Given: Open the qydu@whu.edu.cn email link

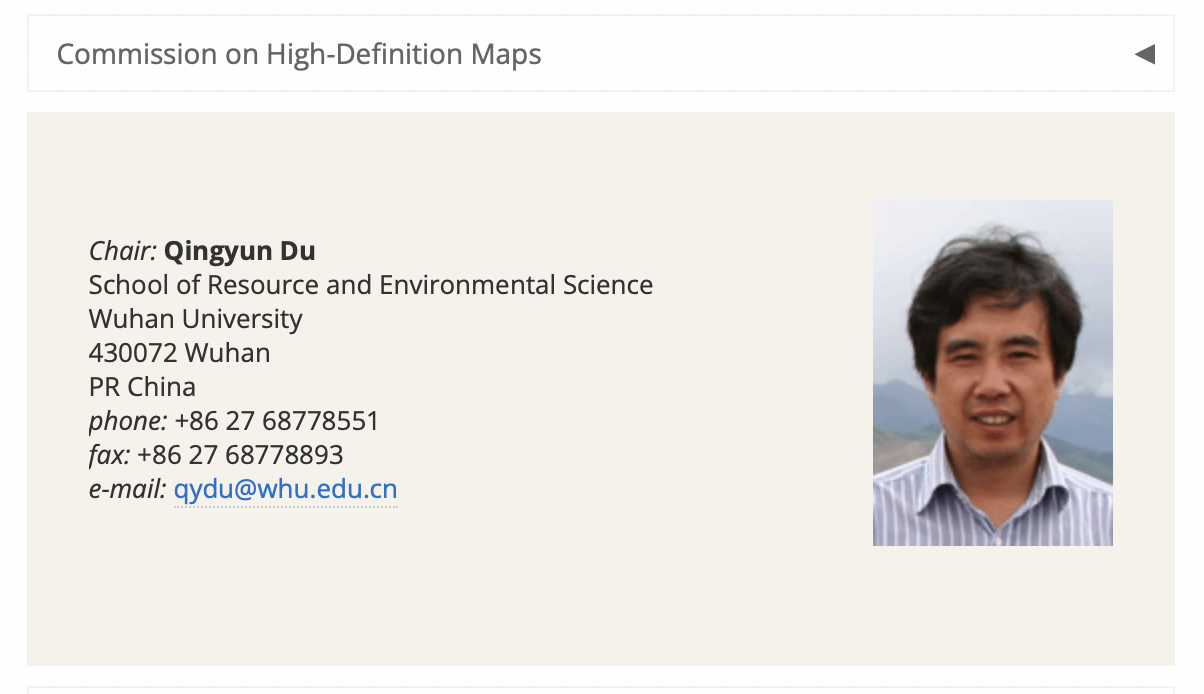Looking at the screenshot, I should 285,490.
